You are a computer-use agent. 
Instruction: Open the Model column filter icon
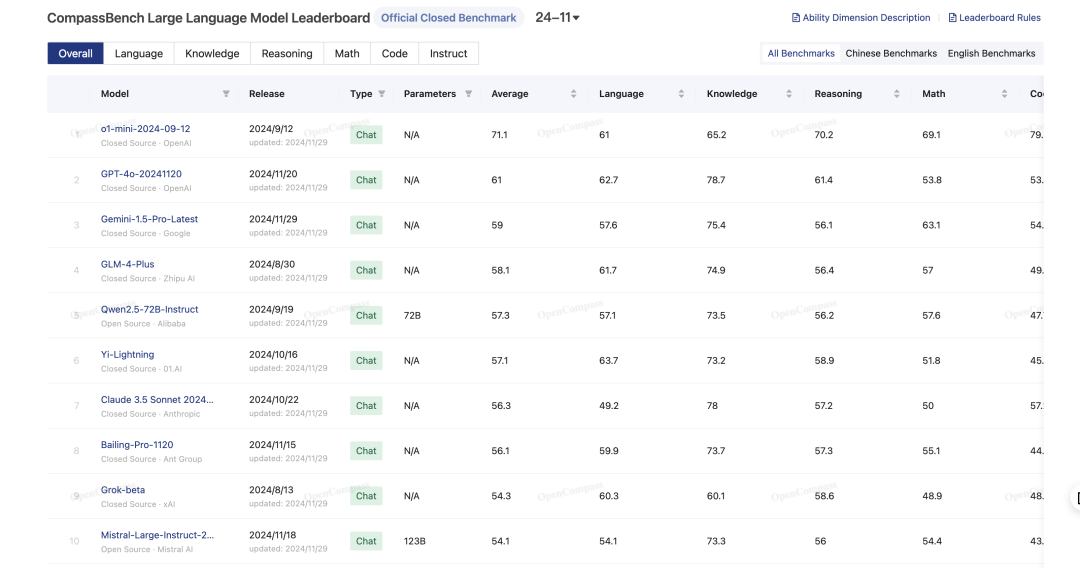coord(226,94)
